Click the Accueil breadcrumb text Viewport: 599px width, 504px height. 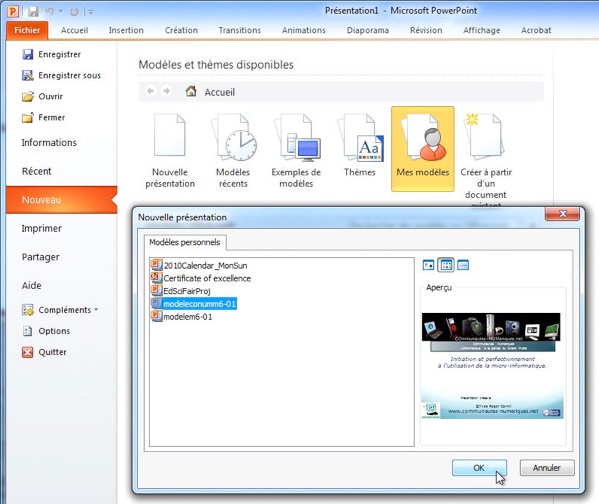220,92
